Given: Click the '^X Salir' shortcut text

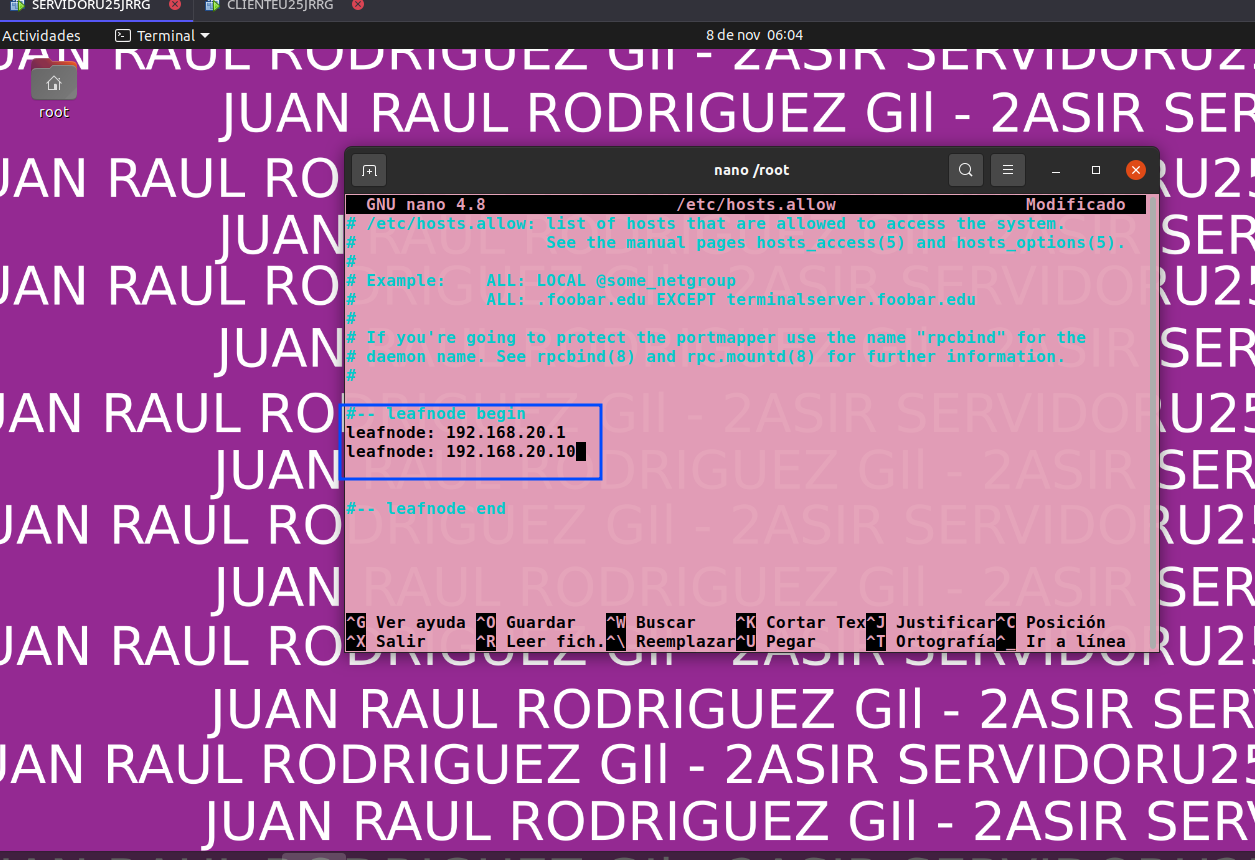Looking at the screenshot, I should [386, 642].
